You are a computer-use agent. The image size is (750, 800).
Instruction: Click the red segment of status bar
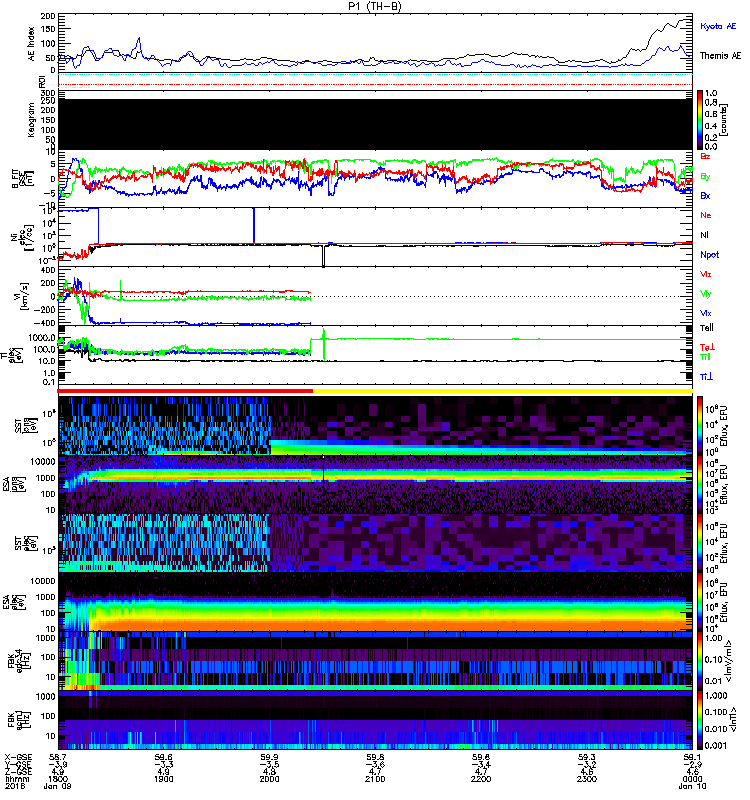(x=185, y=391)
